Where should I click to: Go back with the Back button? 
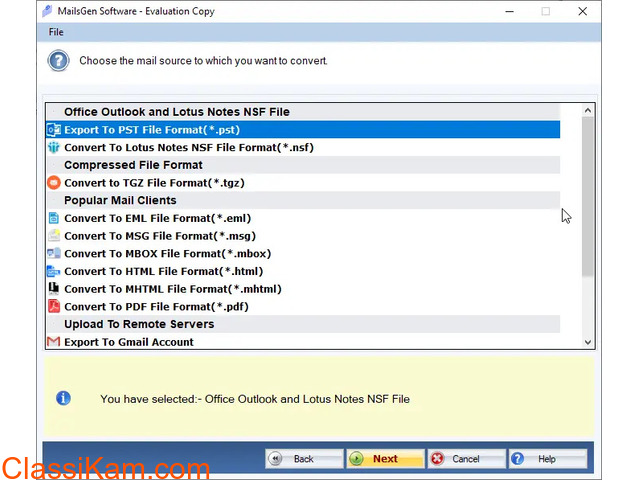click(x=304, y=459)
